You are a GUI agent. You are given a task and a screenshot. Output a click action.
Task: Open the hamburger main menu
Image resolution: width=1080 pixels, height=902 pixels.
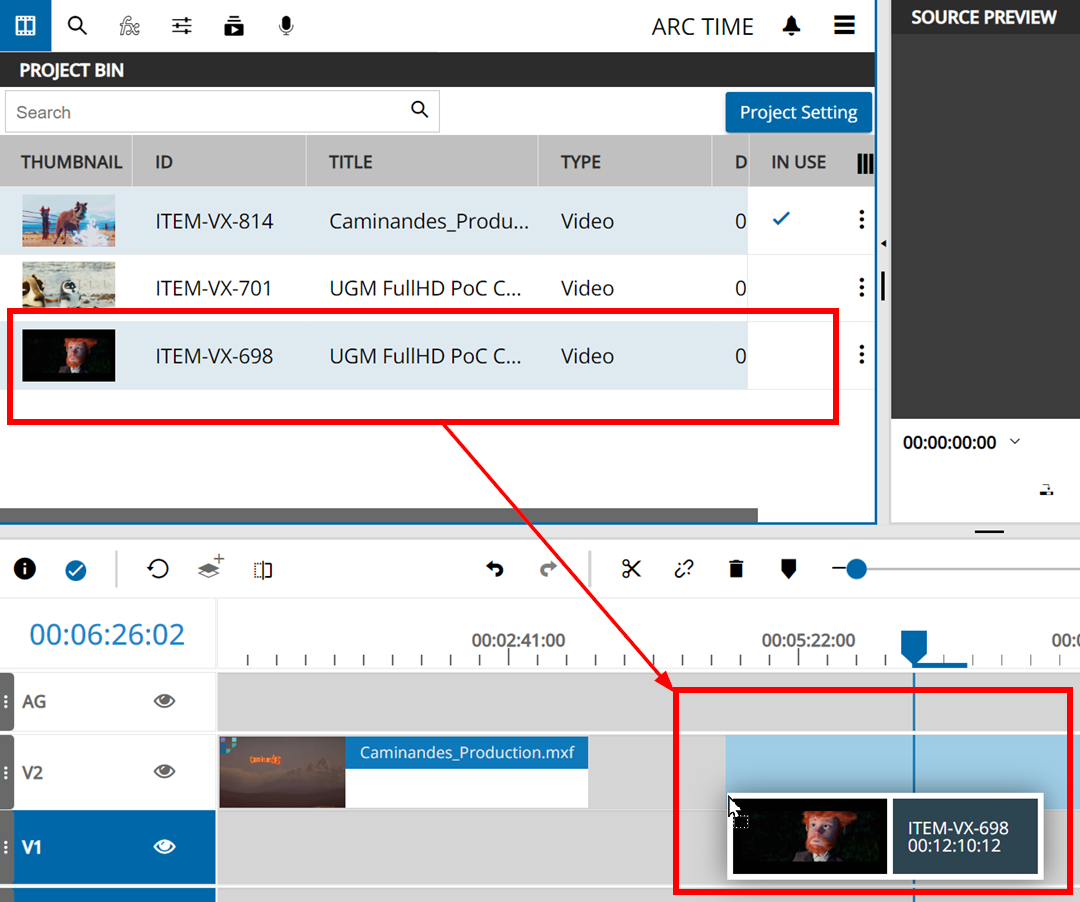pyautogui.click(x=844, y=26)
